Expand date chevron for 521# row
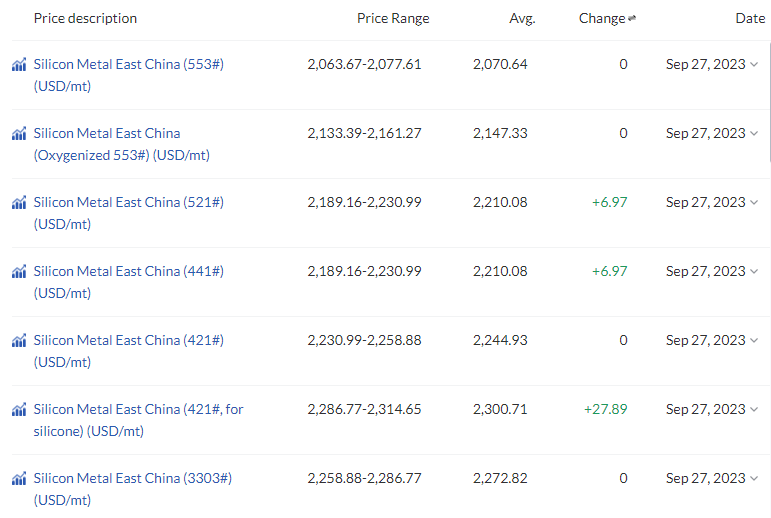Viewport: 771px width, 518px height. [754, 202]
